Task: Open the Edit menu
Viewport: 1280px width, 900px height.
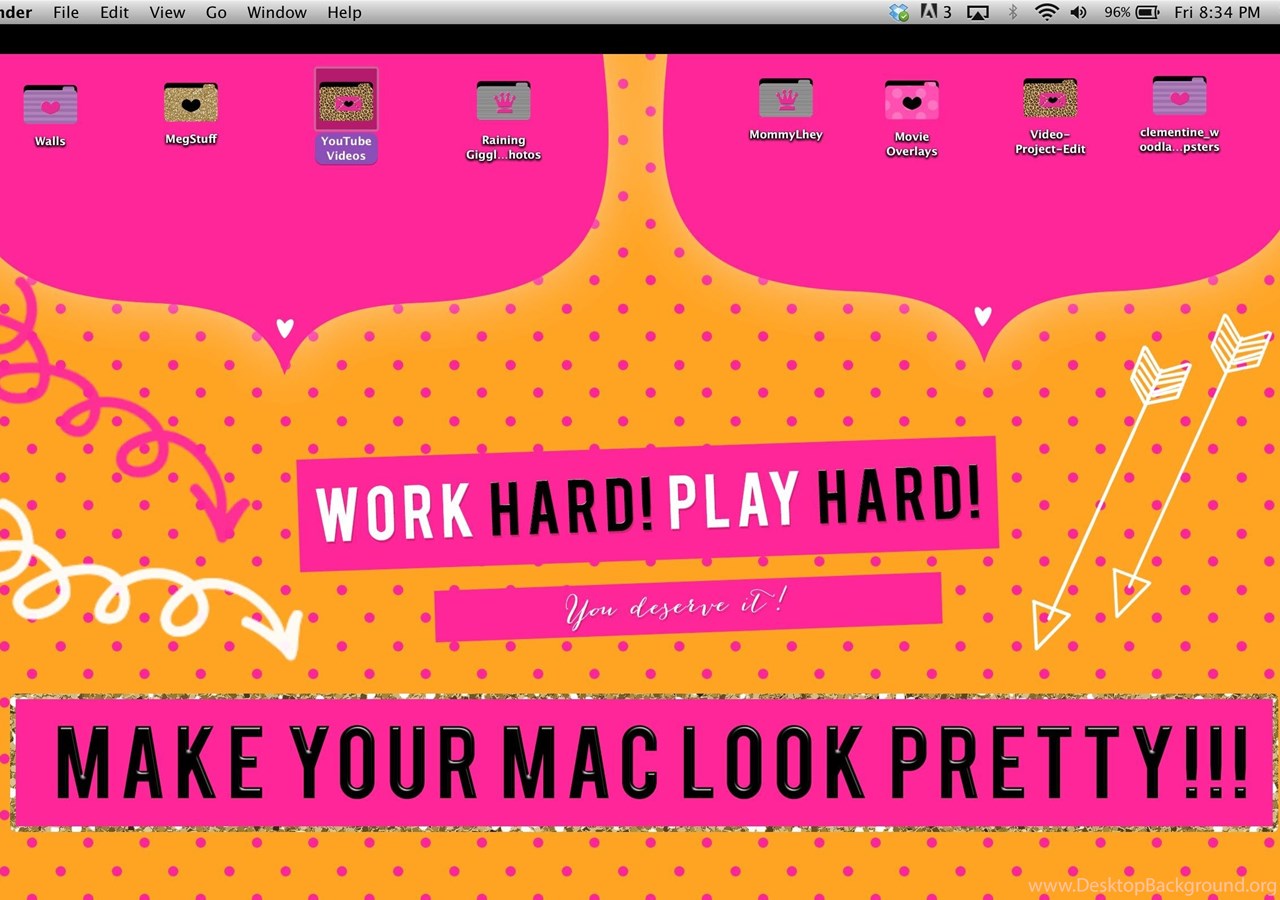Action: 114,12
